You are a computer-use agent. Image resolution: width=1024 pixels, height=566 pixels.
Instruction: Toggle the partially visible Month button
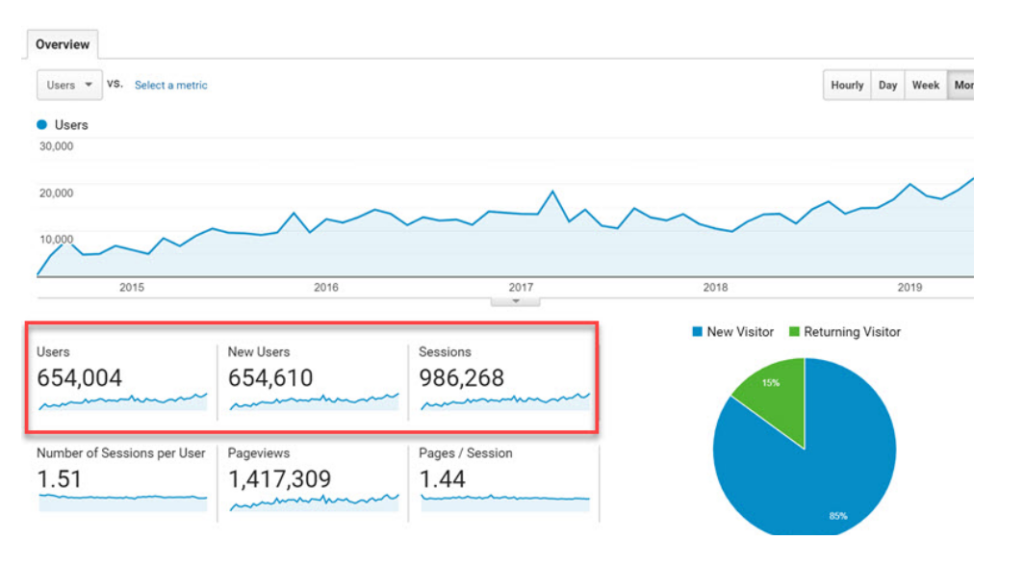pyautogui.click(x=962, y=85)
